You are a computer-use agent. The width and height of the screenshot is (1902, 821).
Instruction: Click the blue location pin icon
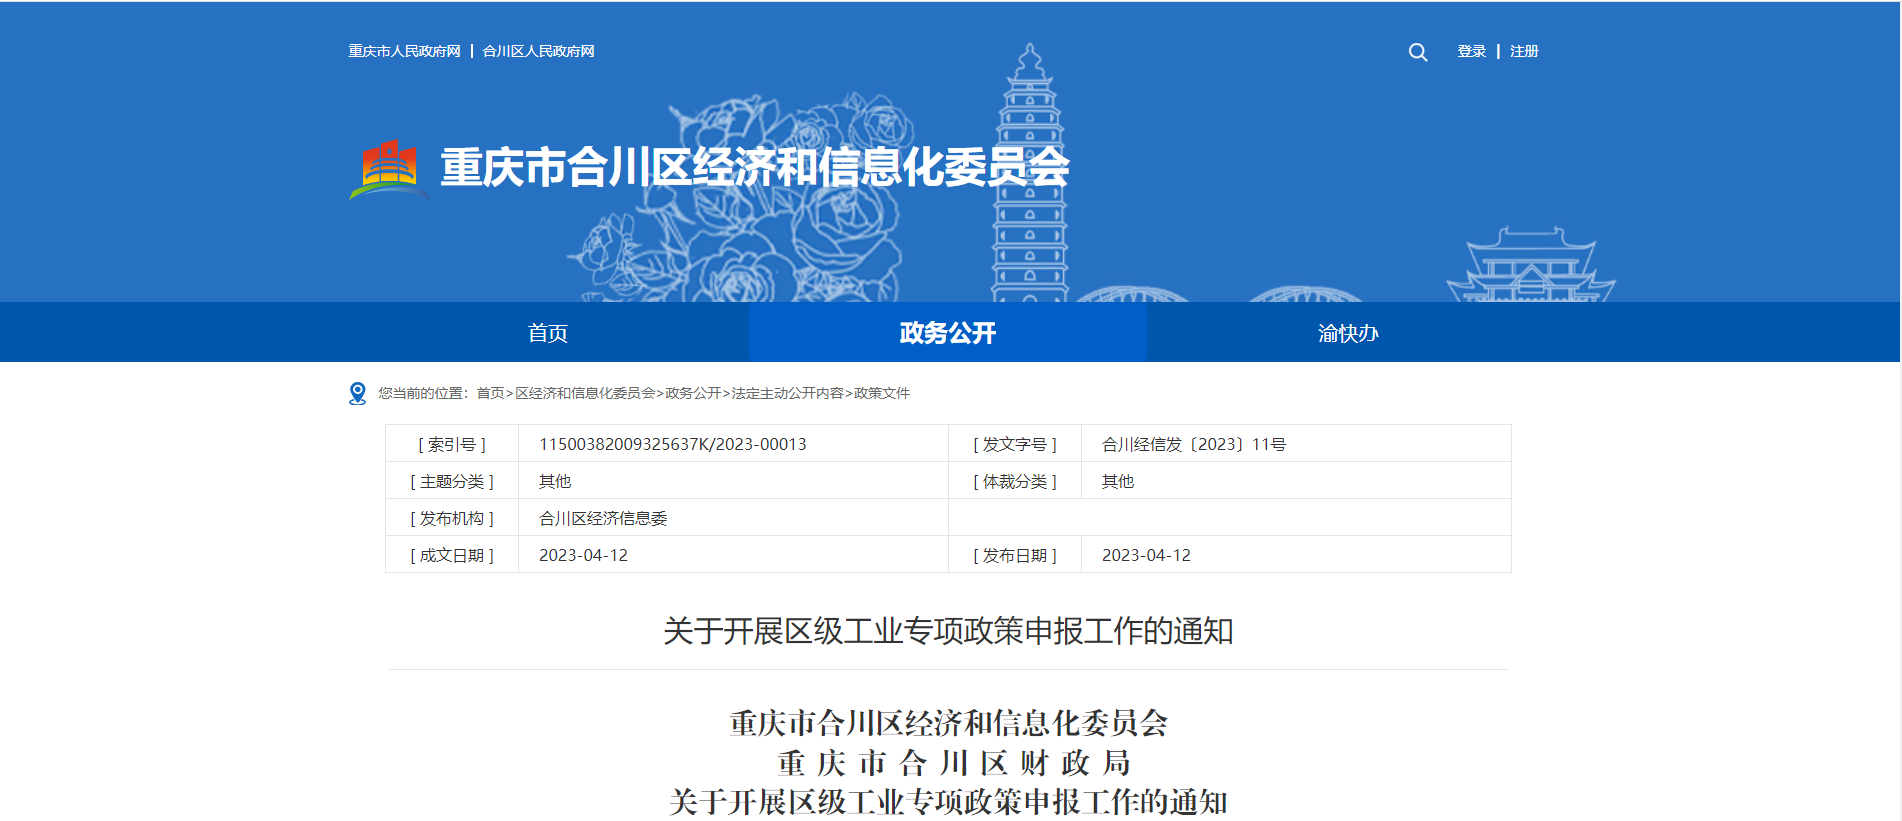click(357, 394)
